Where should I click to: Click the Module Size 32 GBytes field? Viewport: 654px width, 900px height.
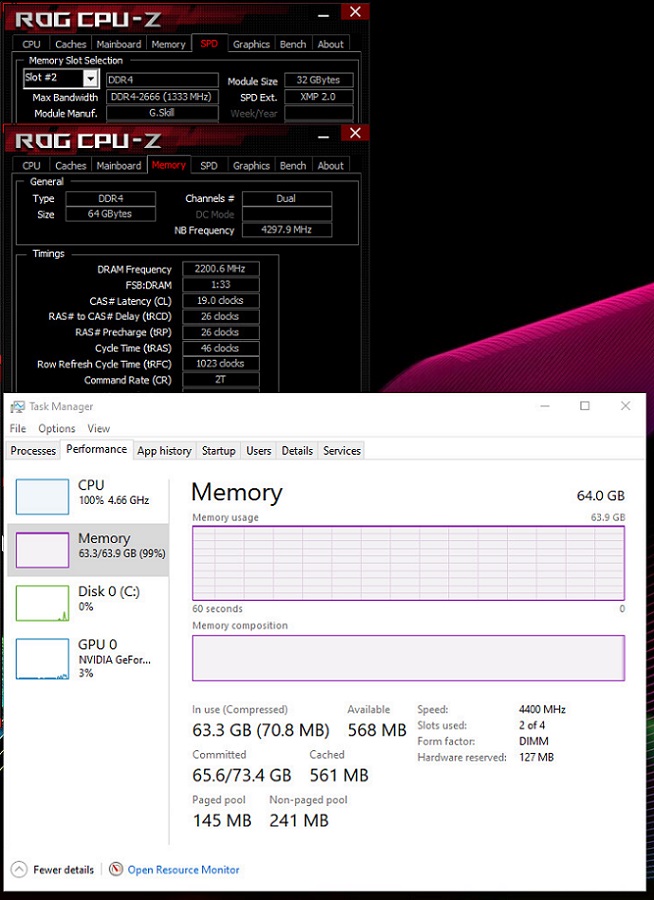pos(318,80)
